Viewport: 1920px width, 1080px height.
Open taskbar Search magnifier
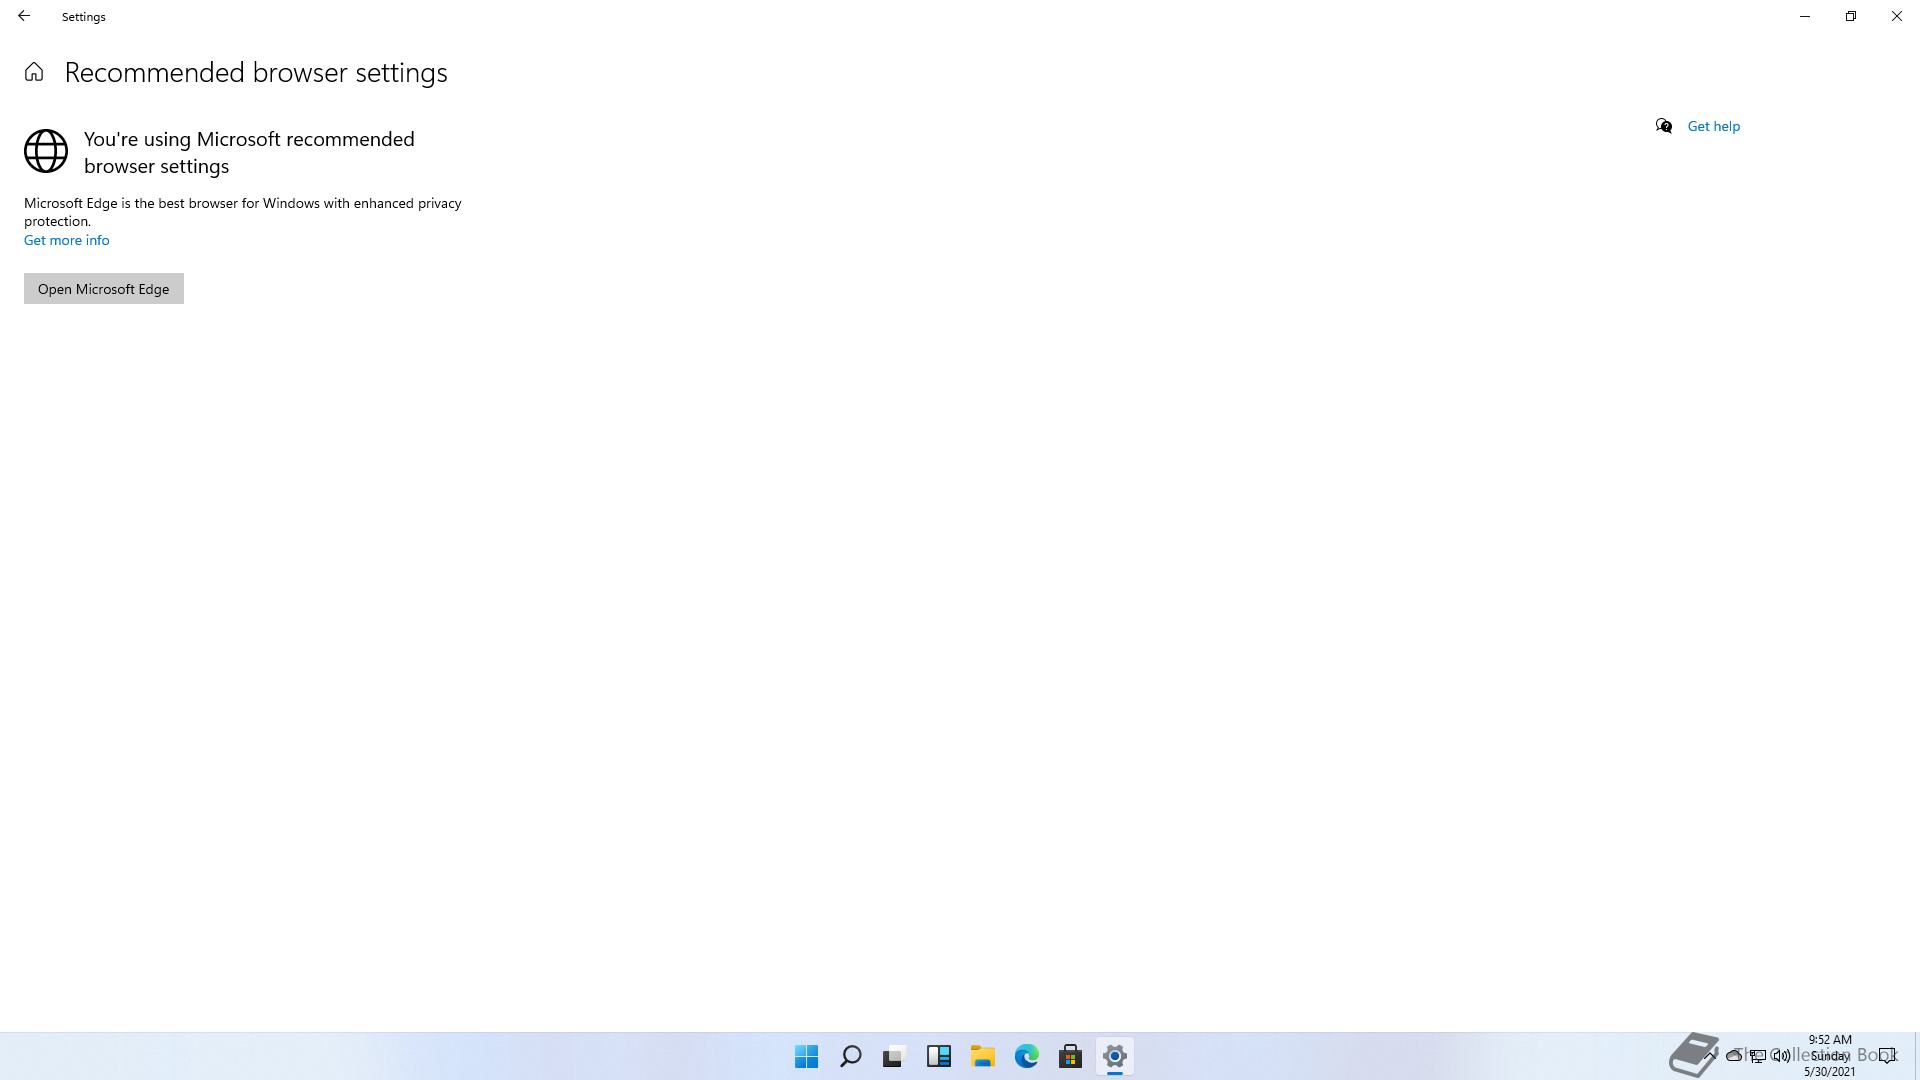(851, 1056)
